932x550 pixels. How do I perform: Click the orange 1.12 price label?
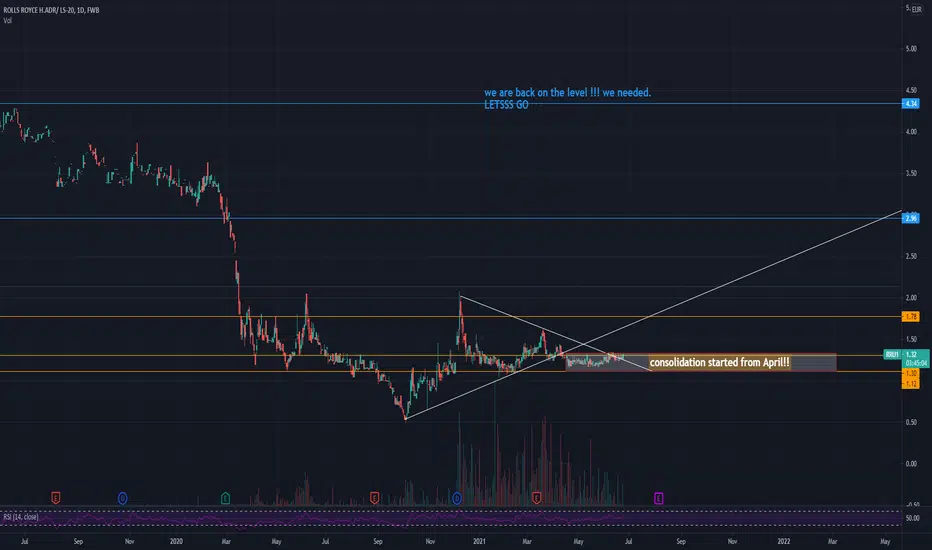tap(911, 384)
